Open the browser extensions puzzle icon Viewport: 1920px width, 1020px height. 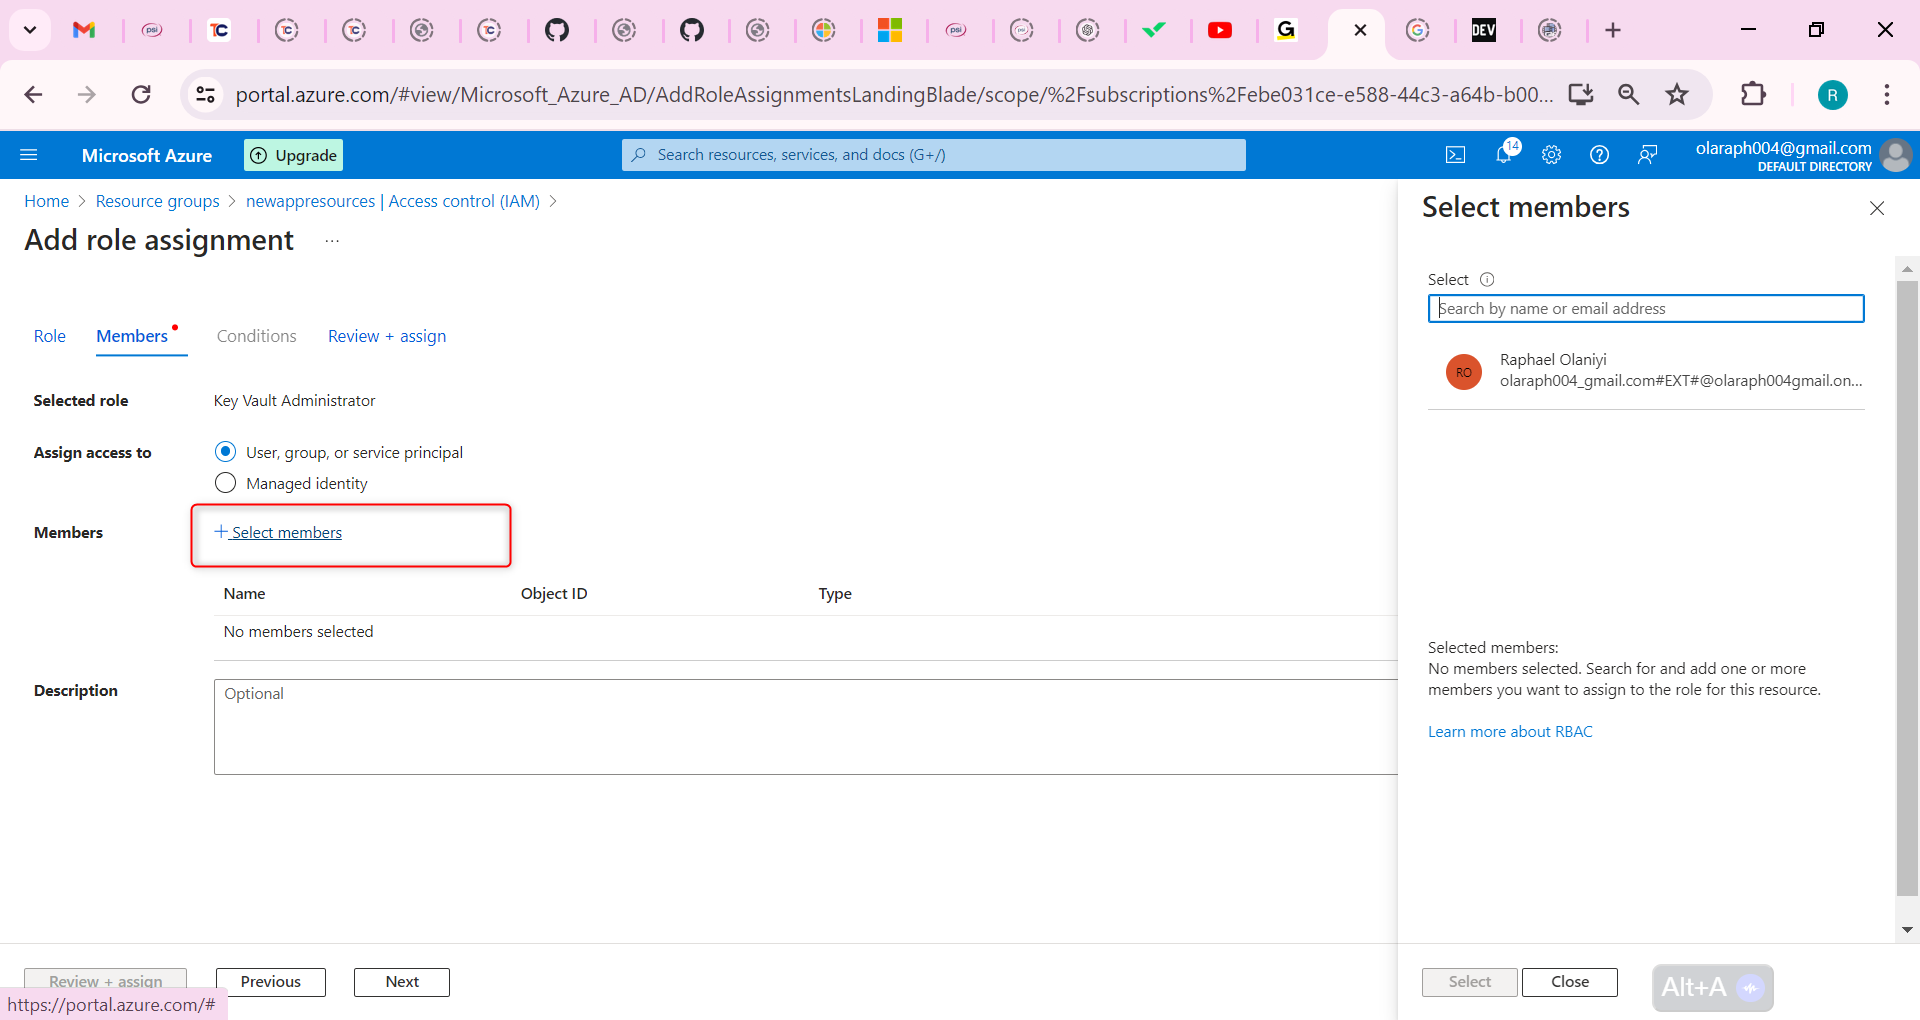1755,94
